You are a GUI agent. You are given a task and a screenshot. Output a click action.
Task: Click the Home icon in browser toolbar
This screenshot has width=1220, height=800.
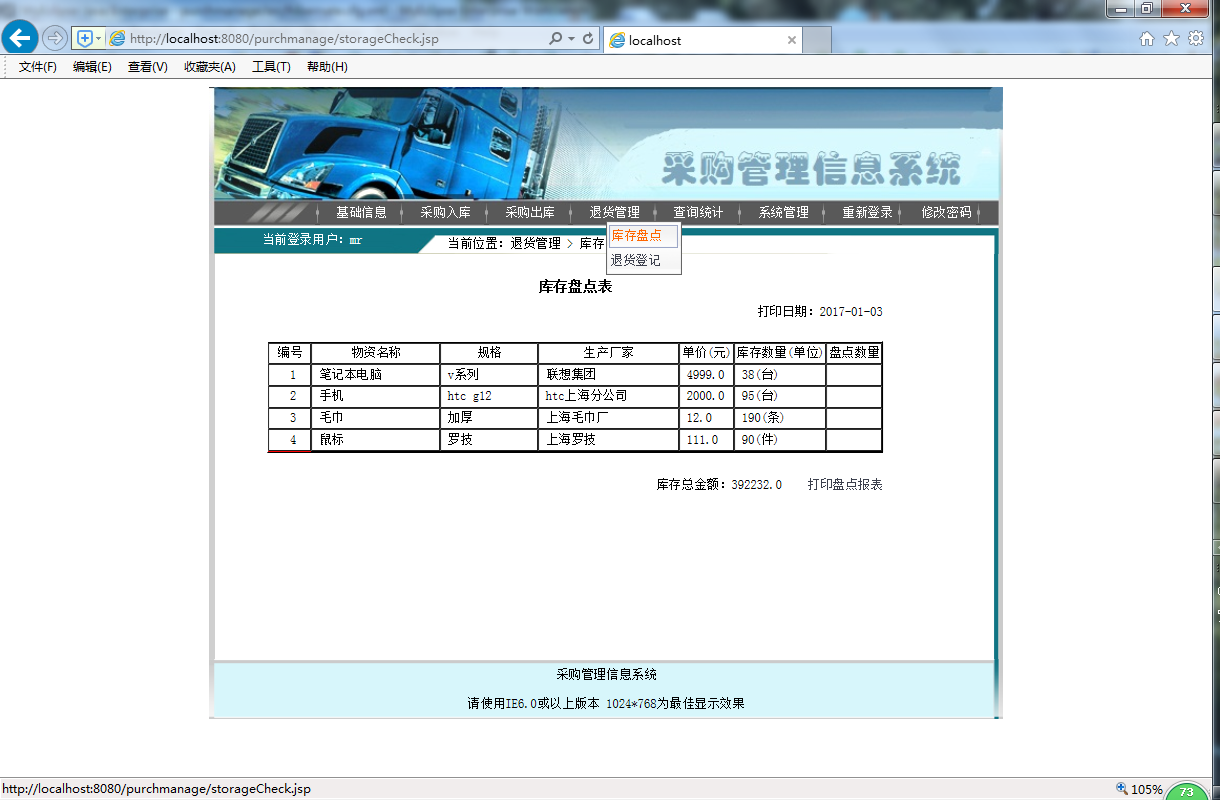[x=1146, y=38]
